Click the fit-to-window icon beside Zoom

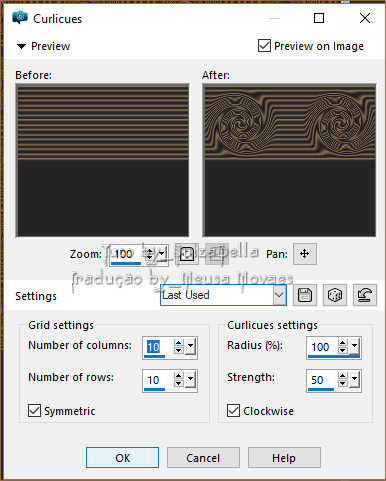point(187,254)
